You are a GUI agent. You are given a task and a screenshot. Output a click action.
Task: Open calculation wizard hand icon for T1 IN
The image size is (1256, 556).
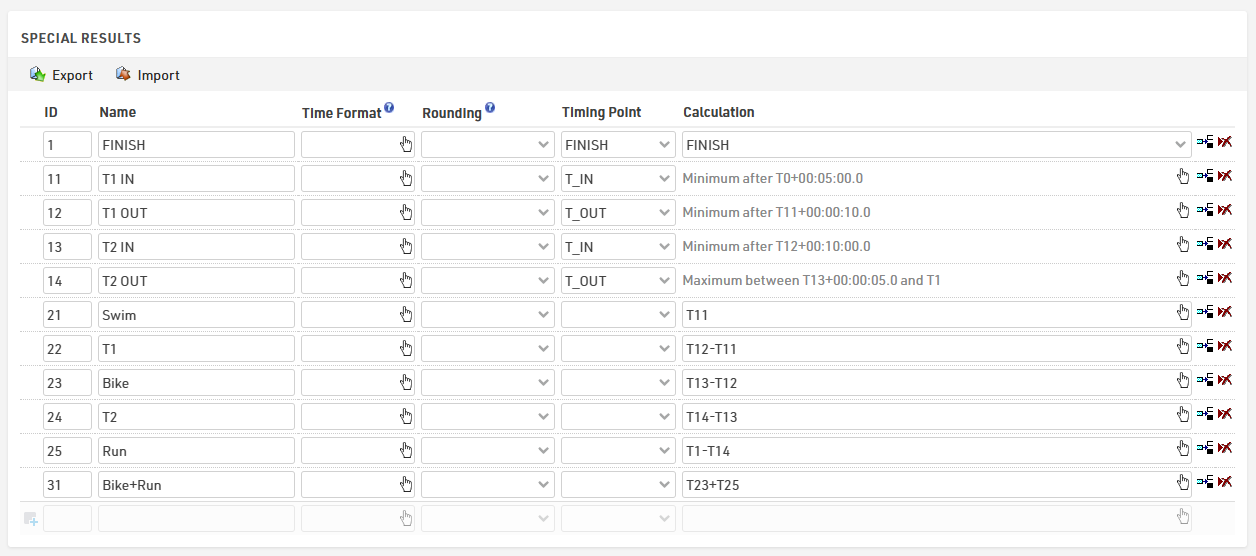pos(1183,178)
